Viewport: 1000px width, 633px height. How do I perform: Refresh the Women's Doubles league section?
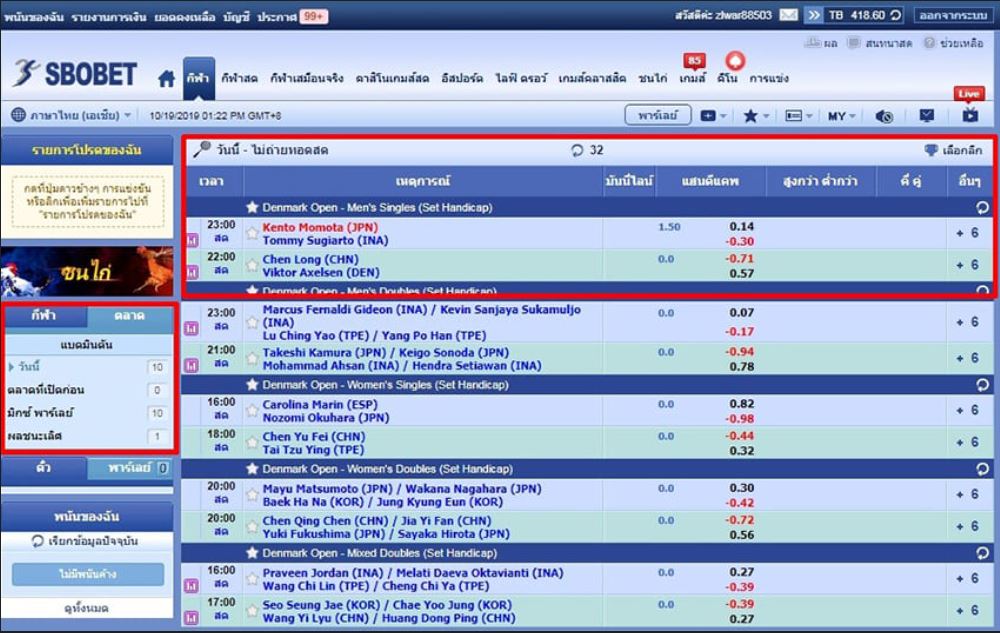pyautogui.click(x=982, y=469)
